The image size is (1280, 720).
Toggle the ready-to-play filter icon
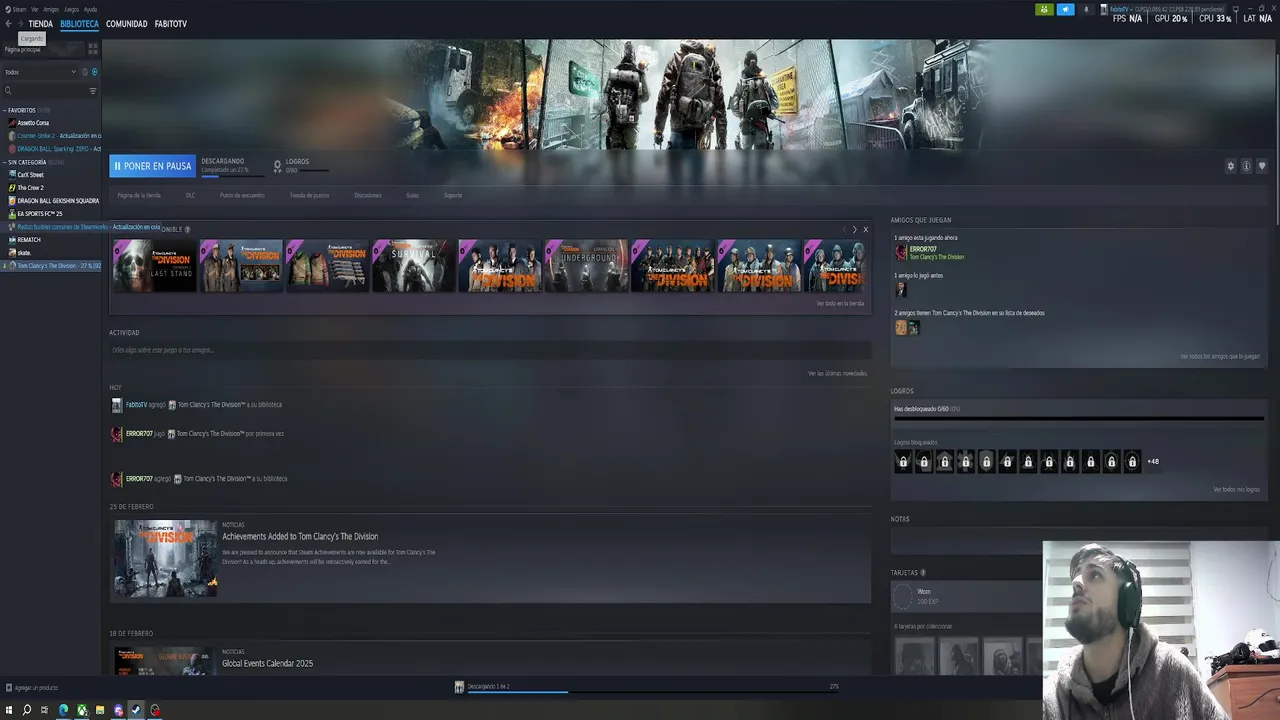(94, 72)
